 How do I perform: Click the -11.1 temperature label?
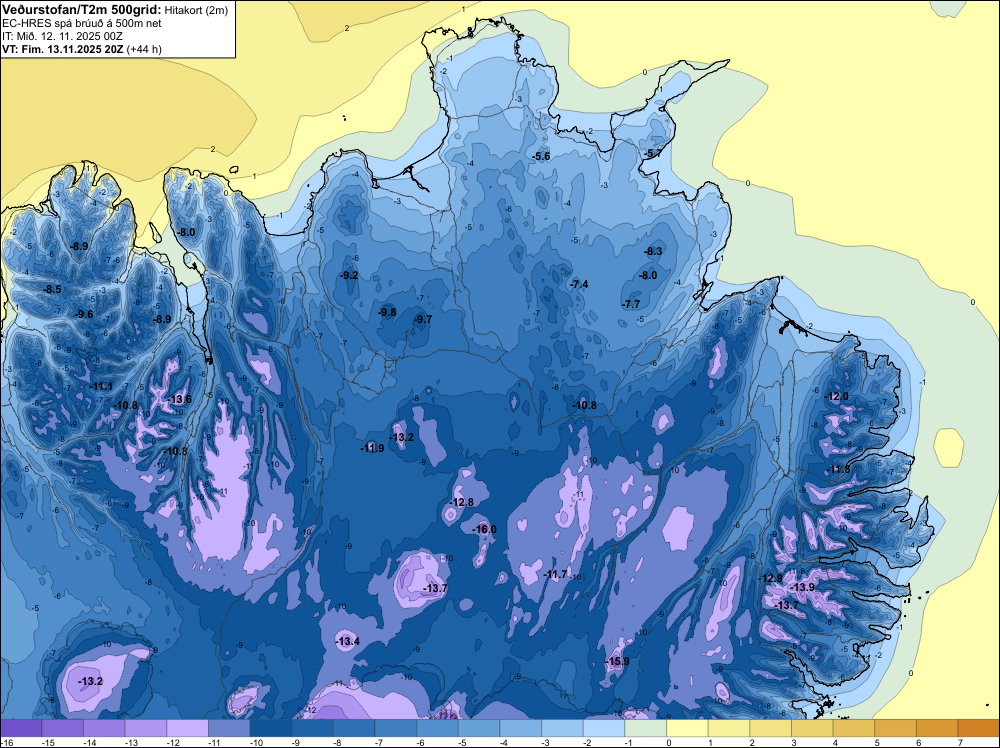101,386
